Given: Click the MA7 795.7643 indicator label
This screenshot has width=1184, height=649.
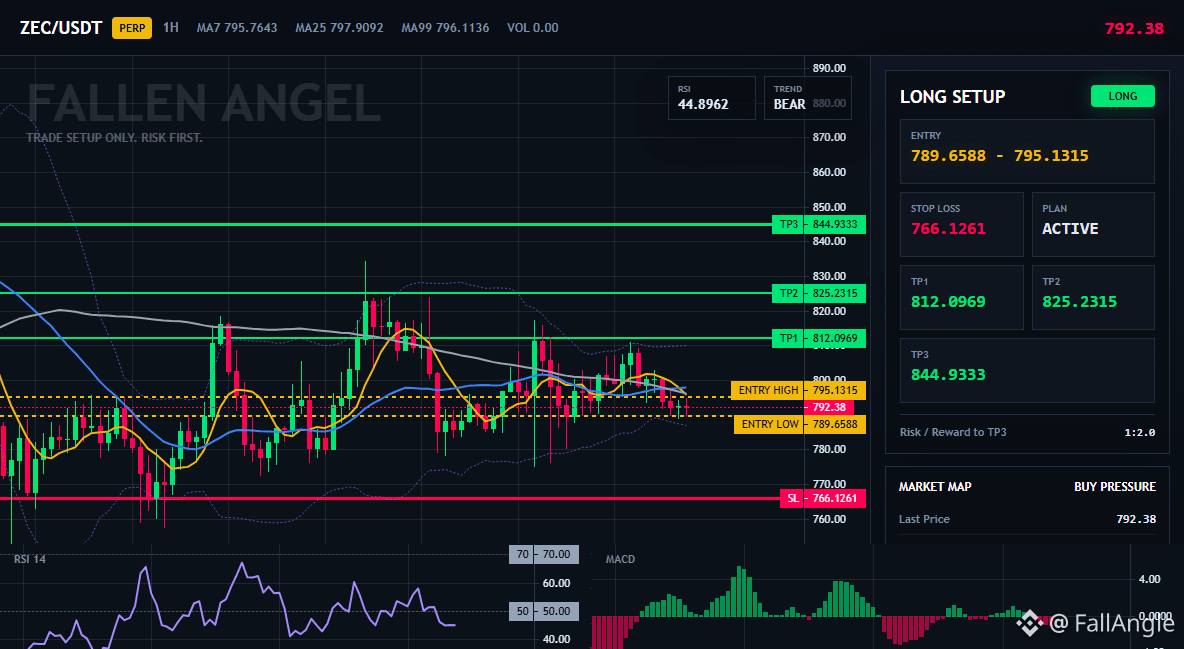Looking at the screenshot, I should 237,28.
